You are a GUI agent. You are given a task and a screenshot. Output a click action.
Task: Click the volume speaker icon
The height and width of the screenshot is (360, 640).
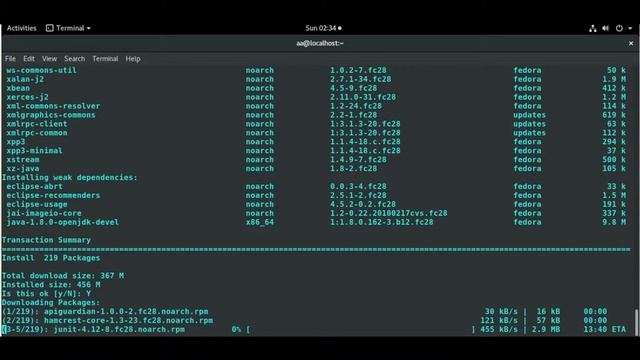[605, 28]
